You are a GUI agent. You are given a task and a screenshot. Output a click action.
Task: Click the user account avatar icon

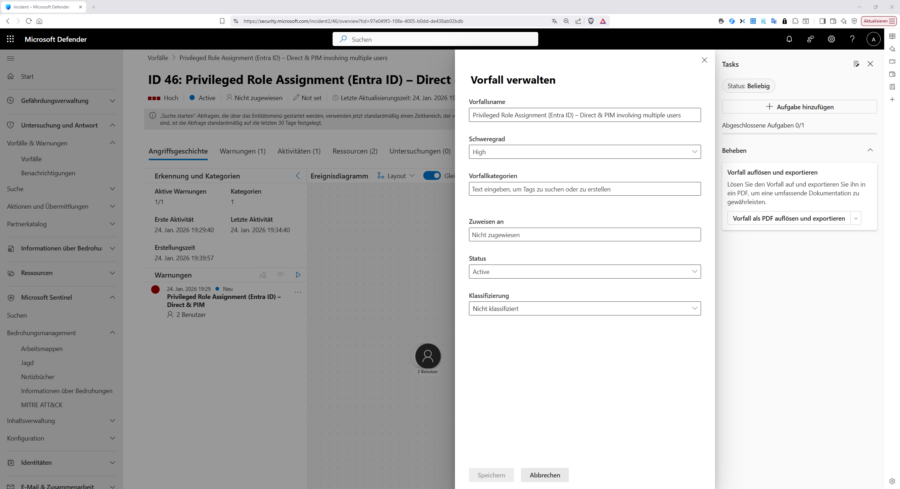(x=873, y=39)
